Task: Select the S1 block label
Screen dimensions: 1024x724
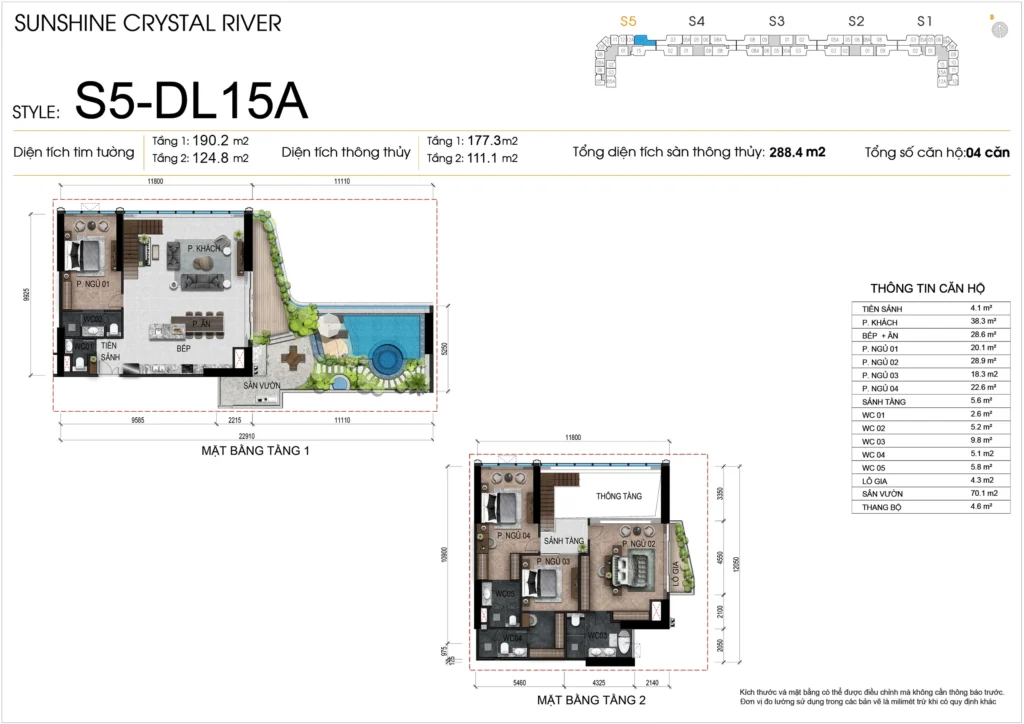Action: (925, 20)
